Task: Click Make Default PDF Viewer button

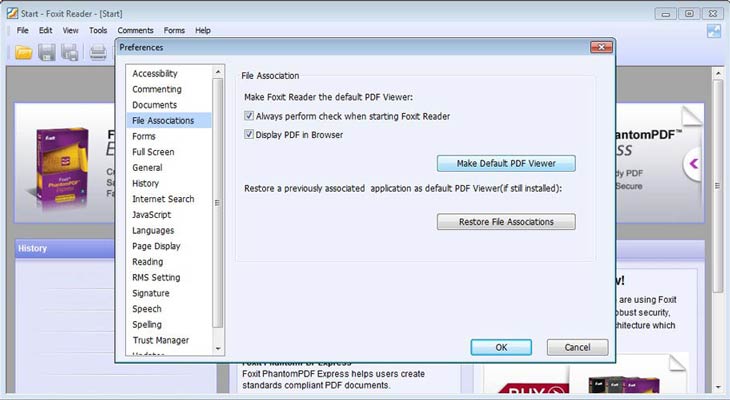Action: 506,163
